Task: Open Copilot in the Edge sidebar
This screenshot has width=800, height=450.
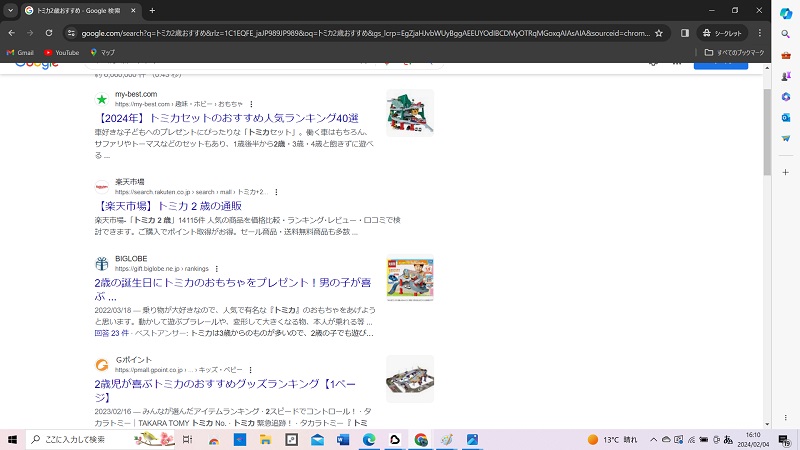Action: point(786,13)
